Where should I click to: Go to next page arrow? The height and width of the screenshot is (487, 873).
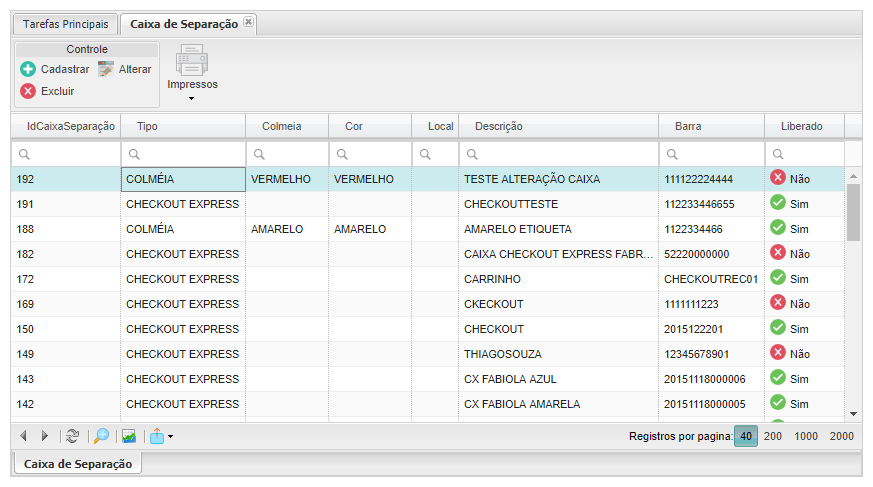[x=45, y=436]
